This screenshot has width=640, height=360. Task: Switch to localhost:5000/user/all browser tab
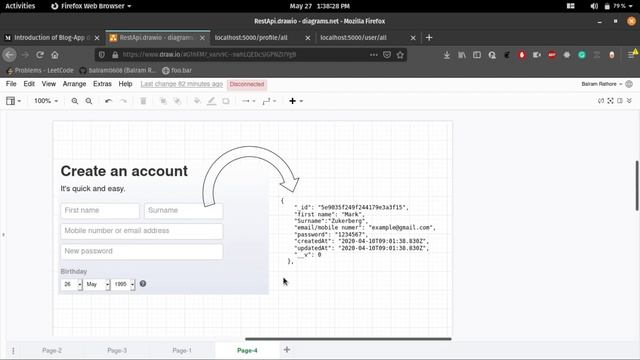click(x=368, y=38)
